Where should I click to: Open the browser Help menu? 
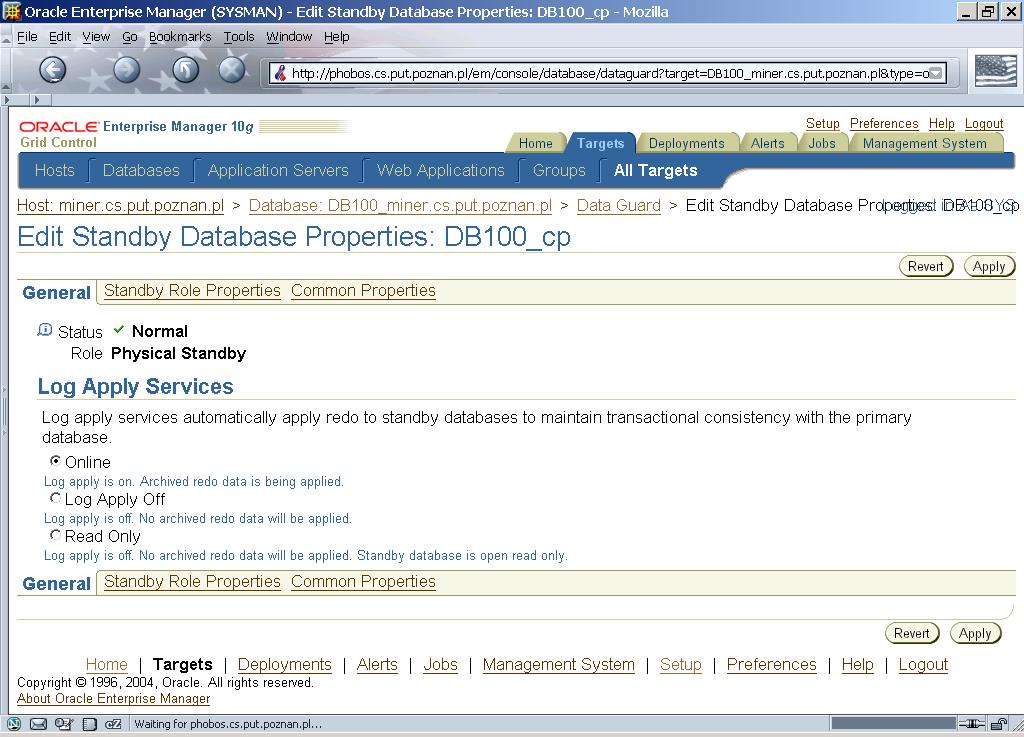[337, 37]
